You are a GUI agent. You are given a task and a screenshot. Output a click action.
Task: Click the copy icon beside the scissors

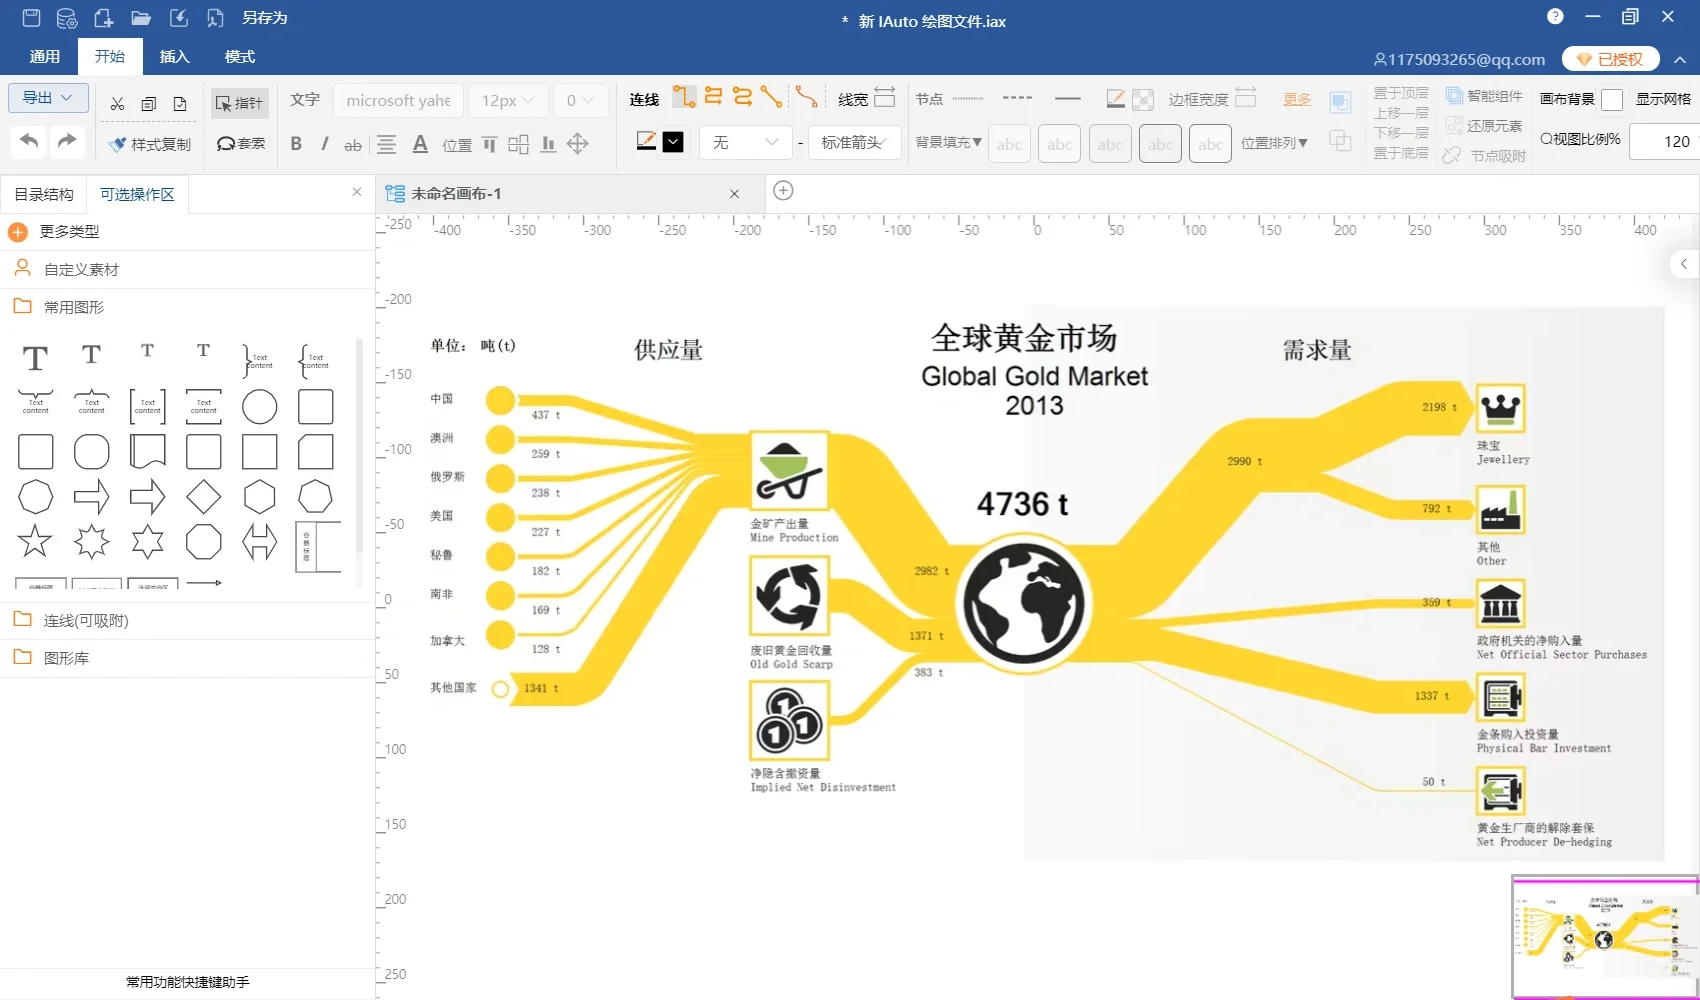click(x=149, y=103)
